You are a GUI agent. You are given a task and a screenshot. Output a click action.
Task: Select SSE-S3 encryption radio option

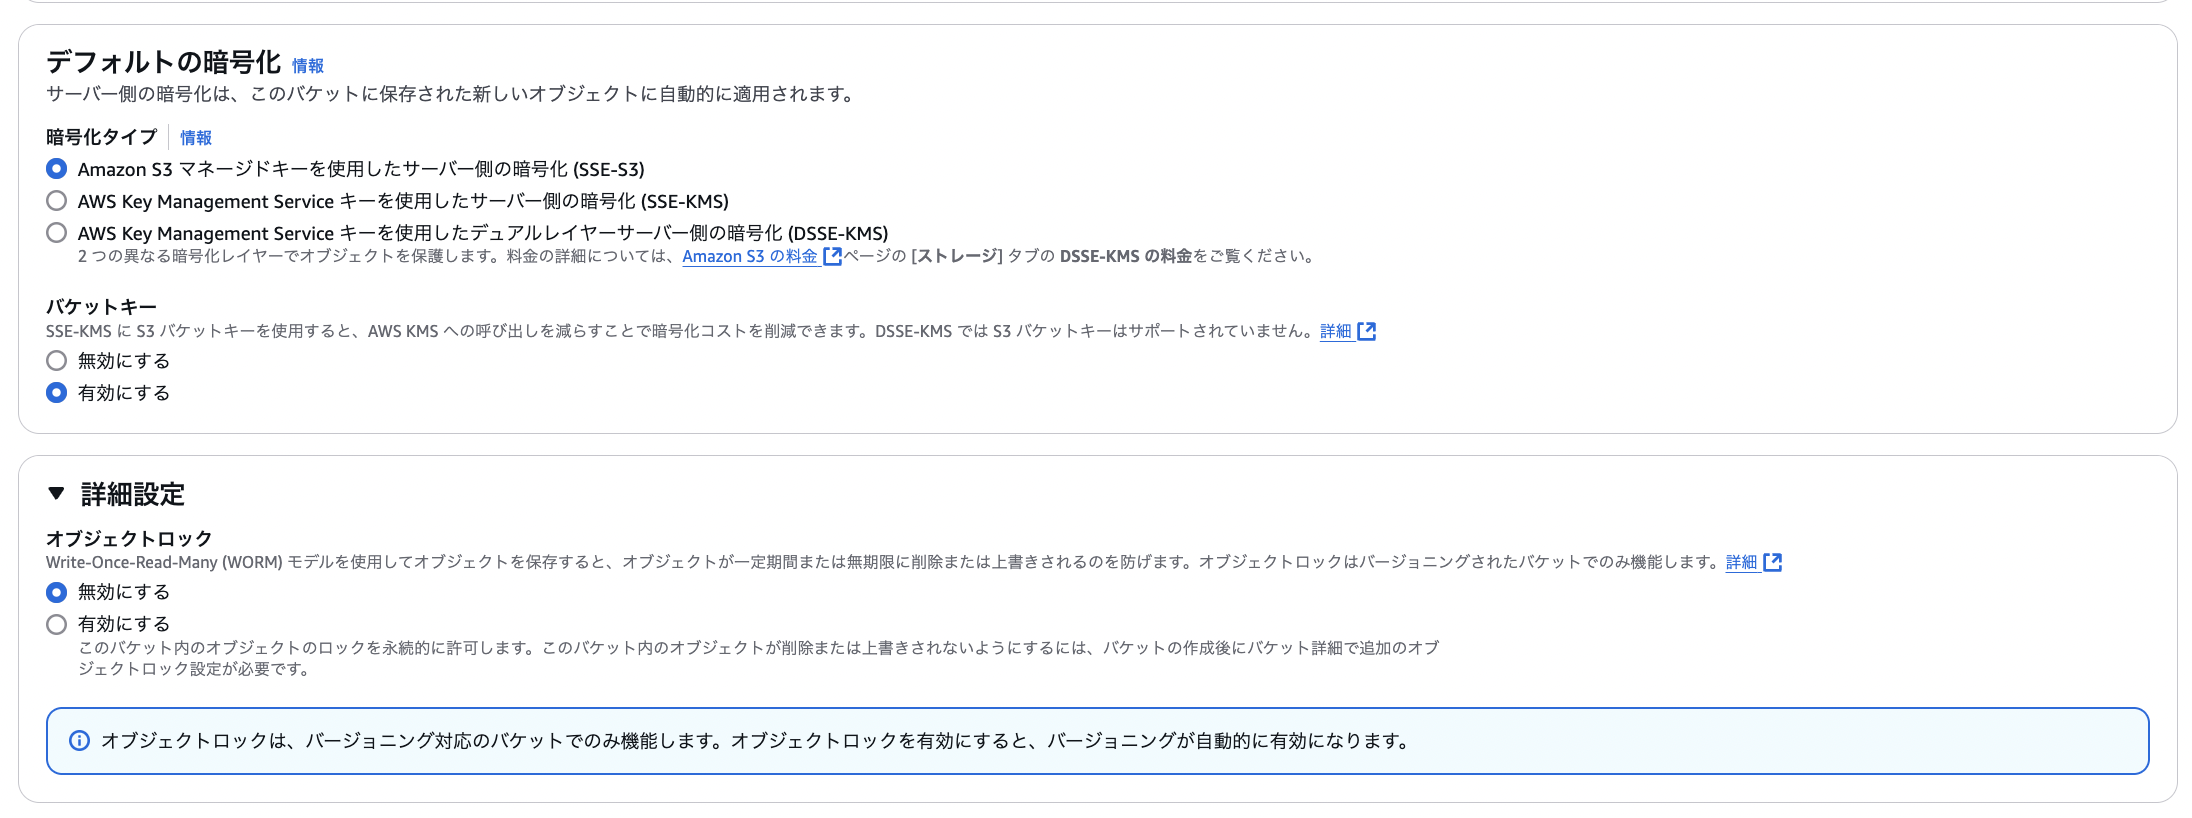click(57, 169)
